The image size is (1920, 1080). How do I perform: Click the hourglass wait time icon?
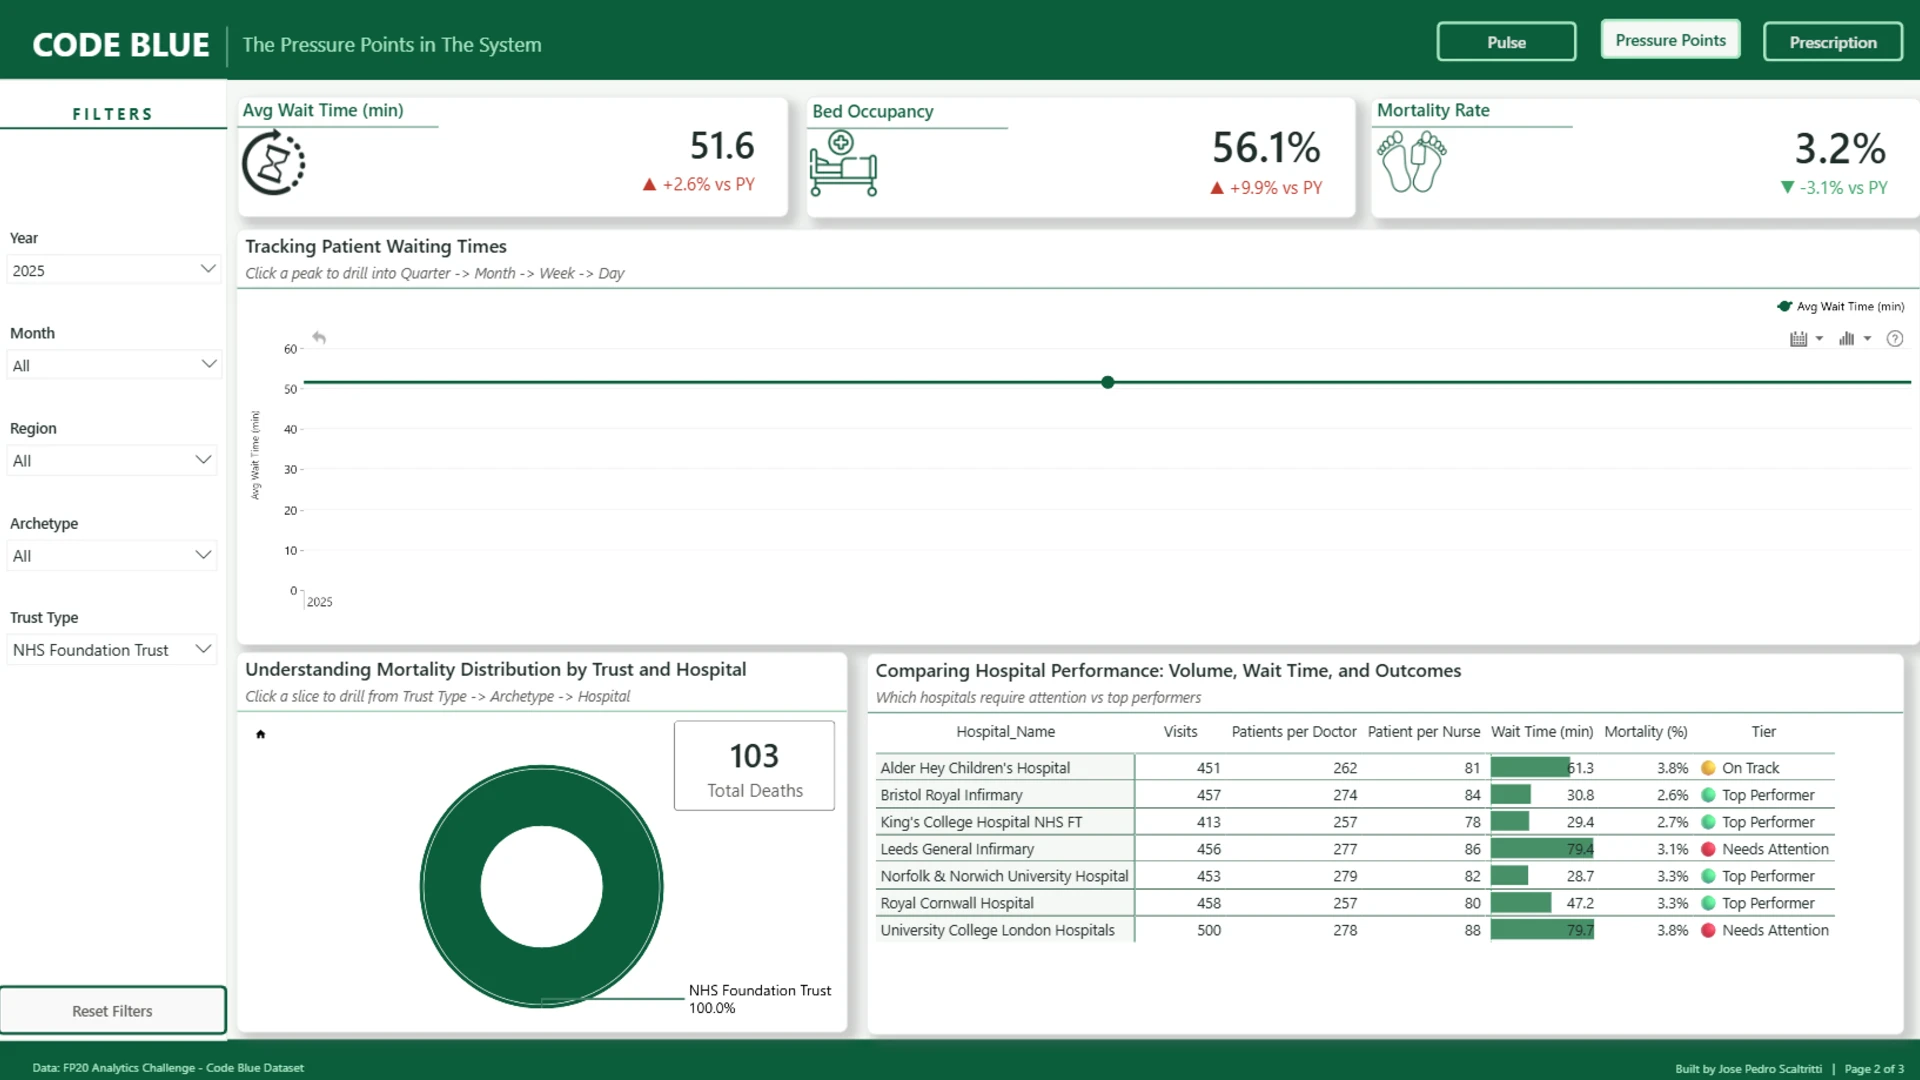273,164
